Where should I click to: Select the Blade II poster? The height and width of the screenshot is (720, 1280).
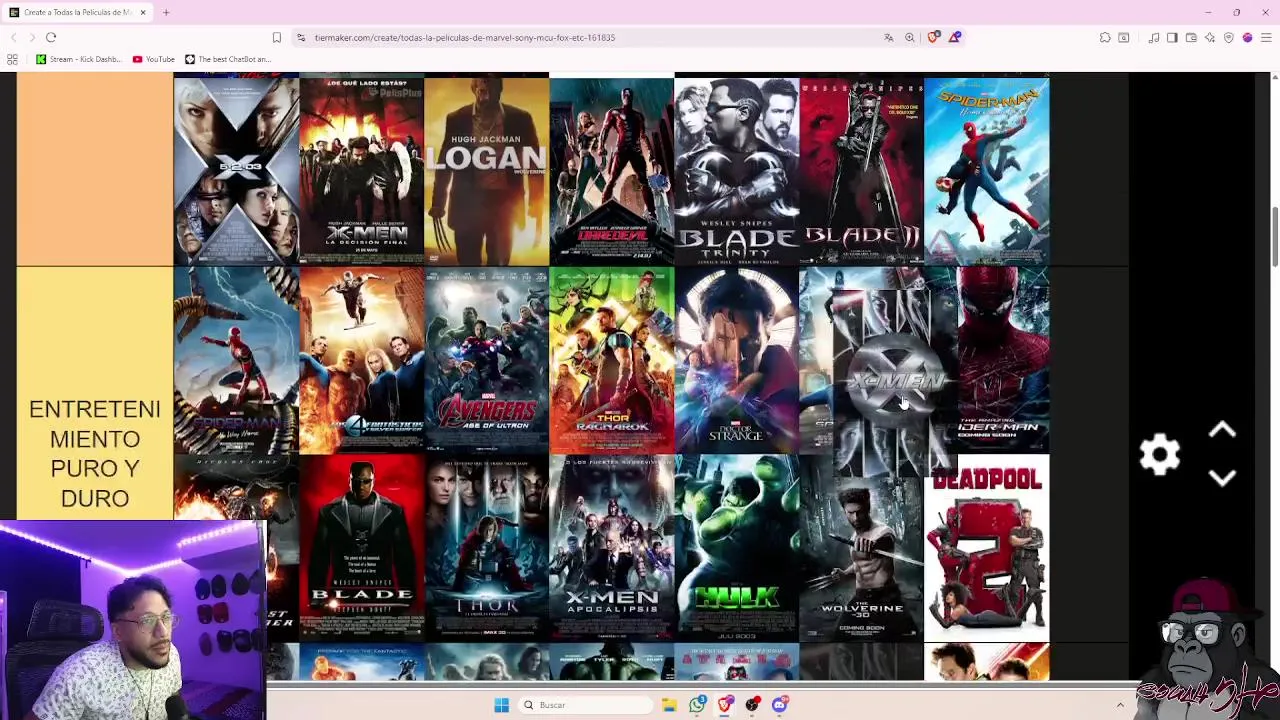pyautogui.click(x=861, y=171)
